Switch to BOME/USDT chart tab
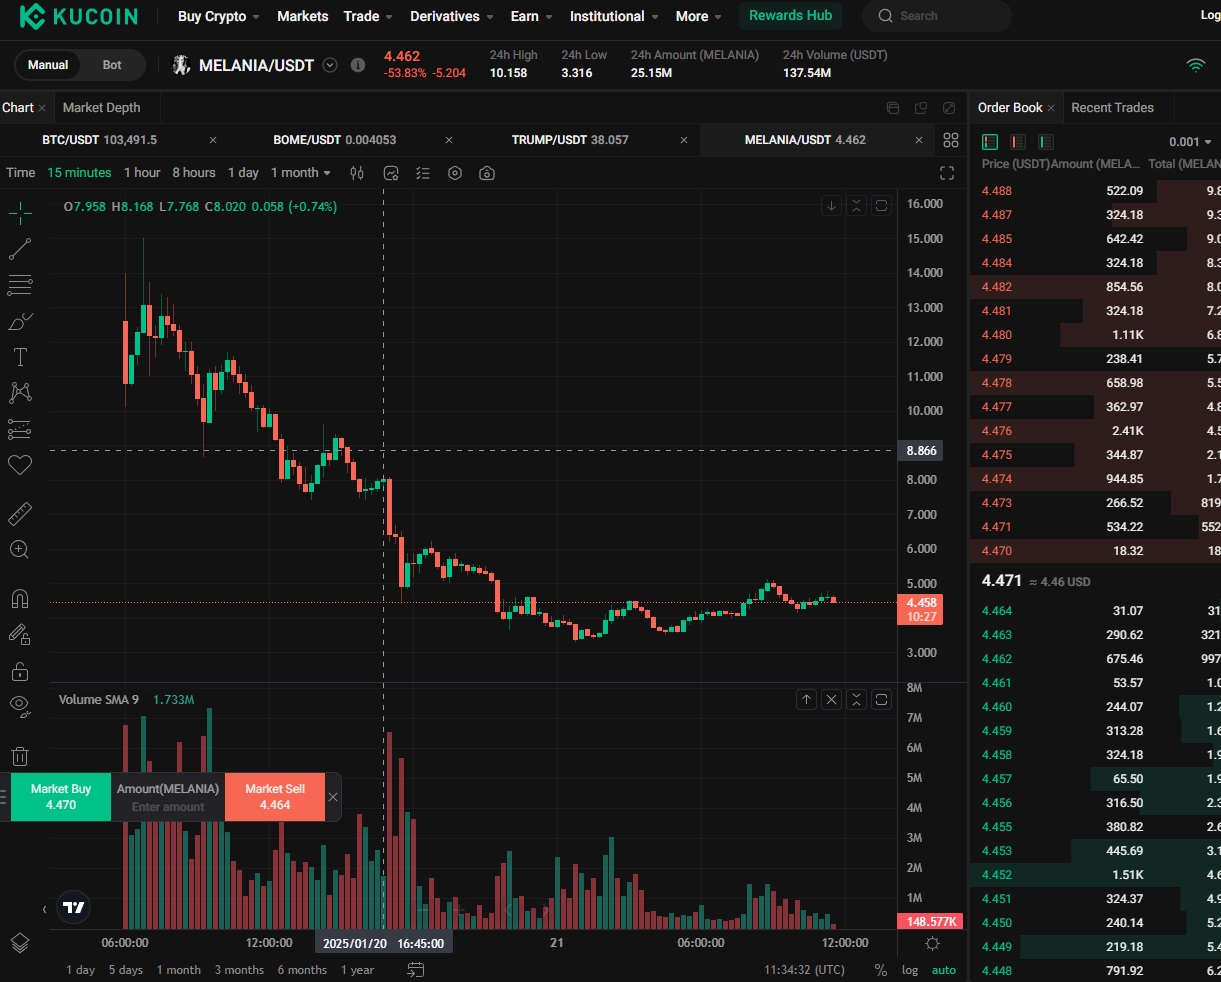The image size is (1221, 982). 335,140
